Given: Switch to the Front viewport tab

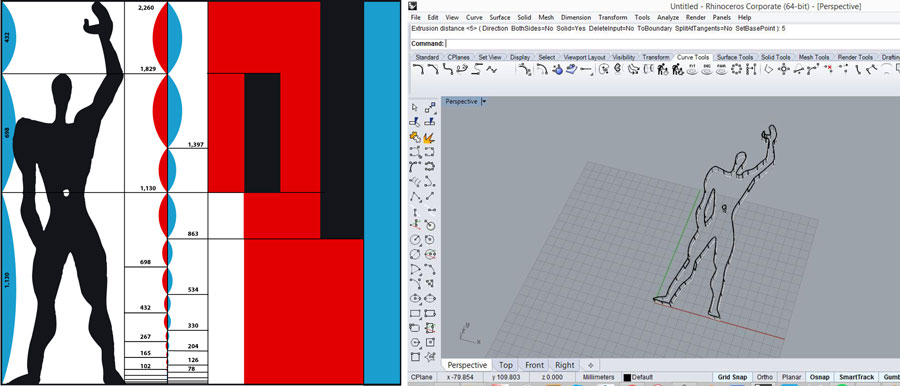Looking at the screenshot, I should pos(534,365).
